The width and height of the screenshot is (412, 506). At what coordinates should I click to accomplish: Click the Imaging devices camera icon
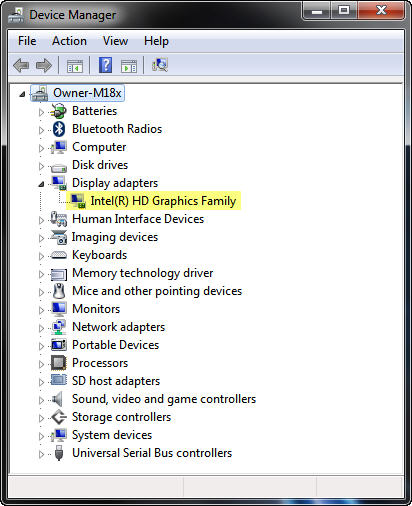tap(59, 237)
